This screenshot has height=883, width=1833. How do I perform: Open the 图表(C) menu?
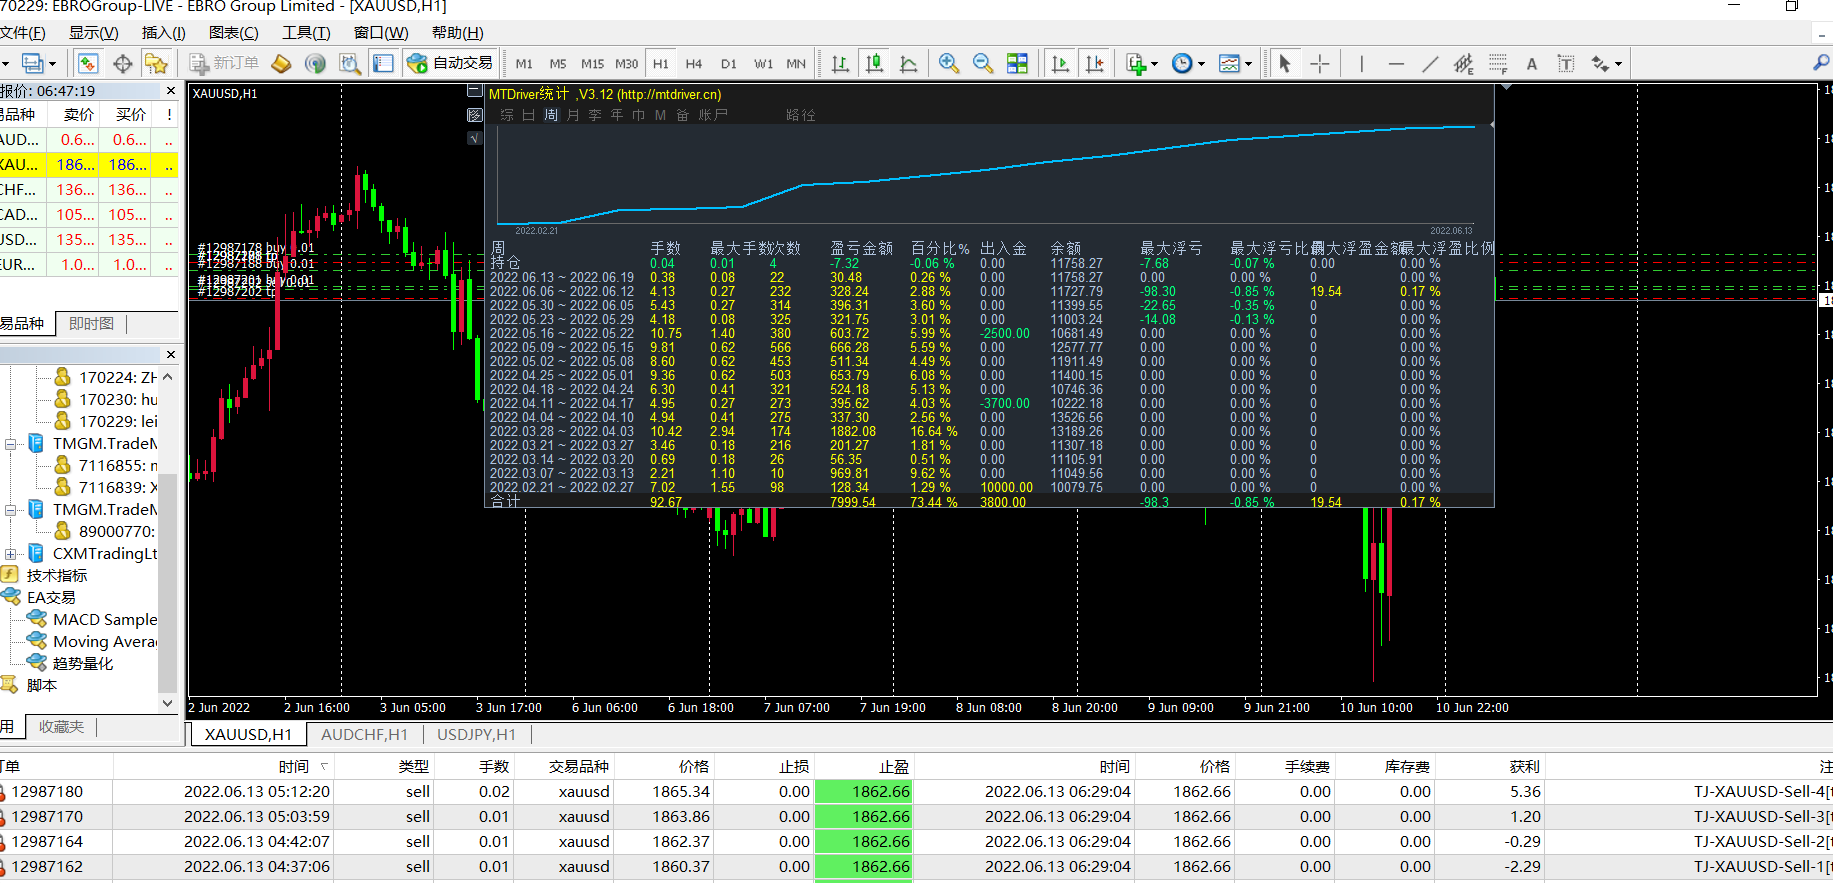pyautogui.click(x=233, y=33)
